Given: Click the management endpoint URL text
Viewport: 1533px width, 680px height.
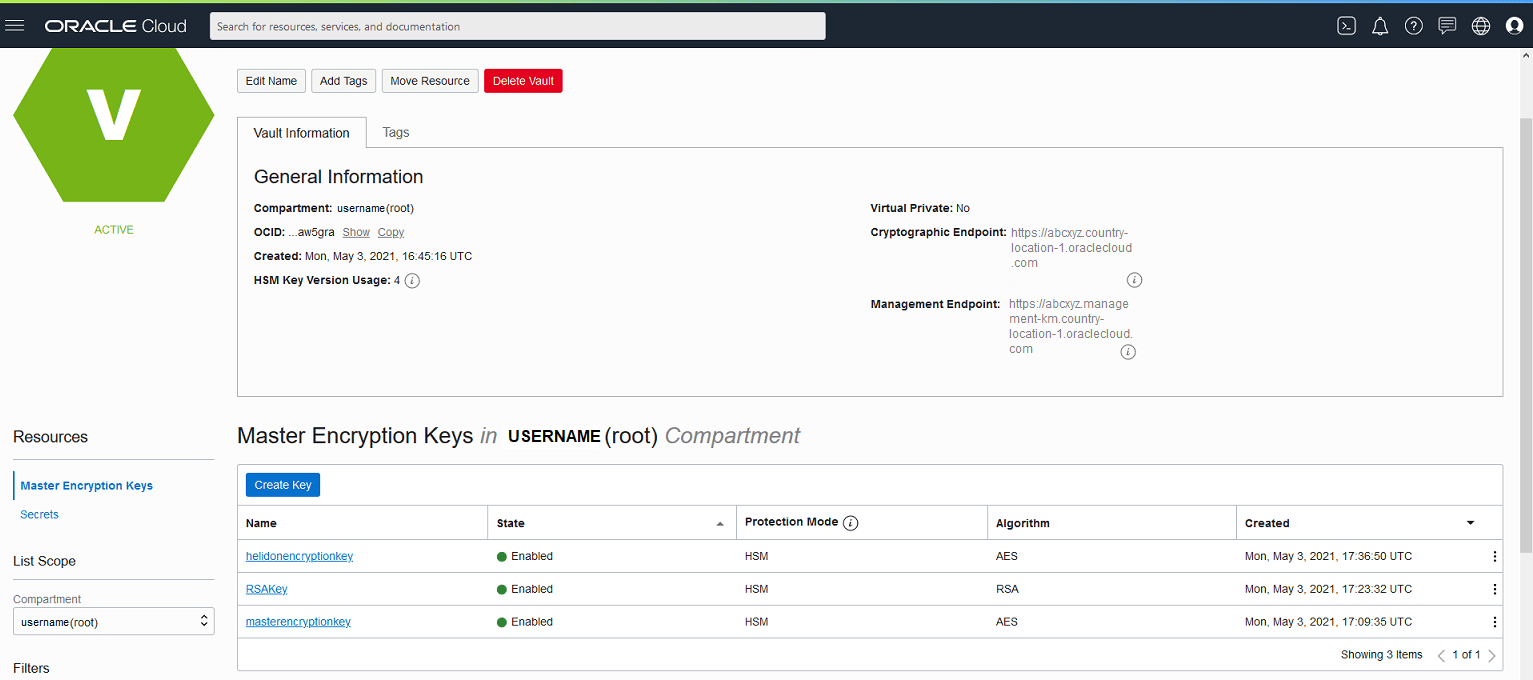Looking at the screenshot, I should 1071,326.
